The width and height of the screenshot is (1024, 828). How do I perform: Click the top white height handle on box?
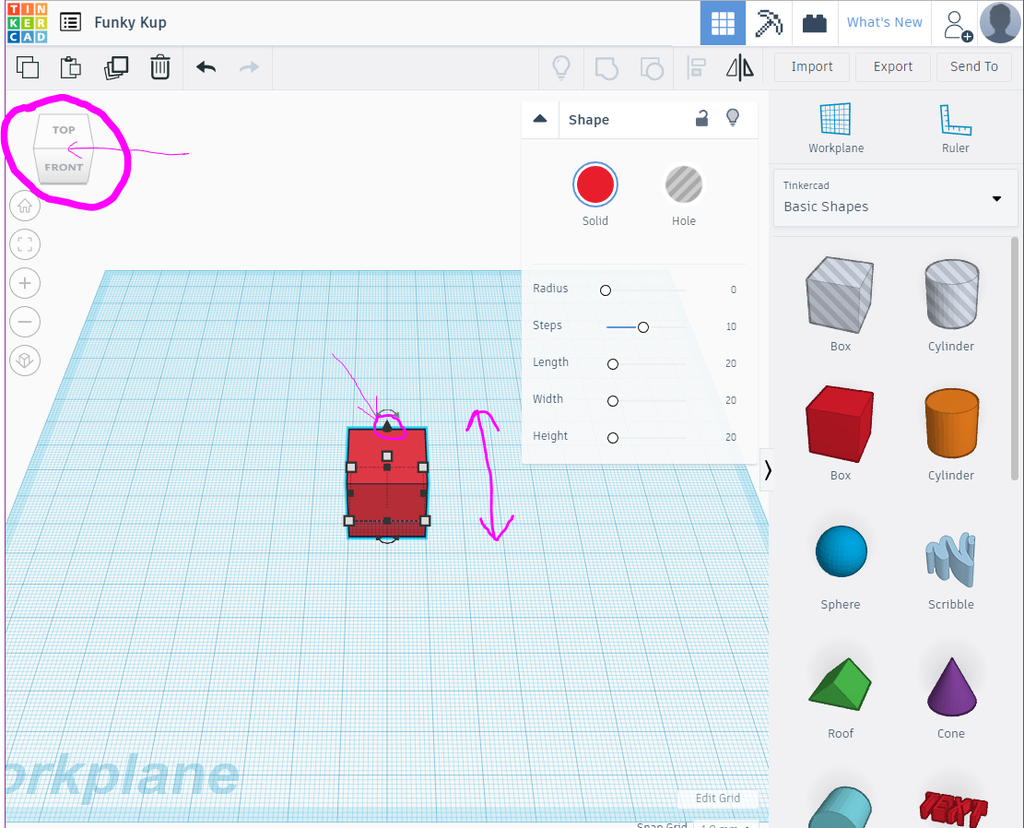click(x=387, y=456)
